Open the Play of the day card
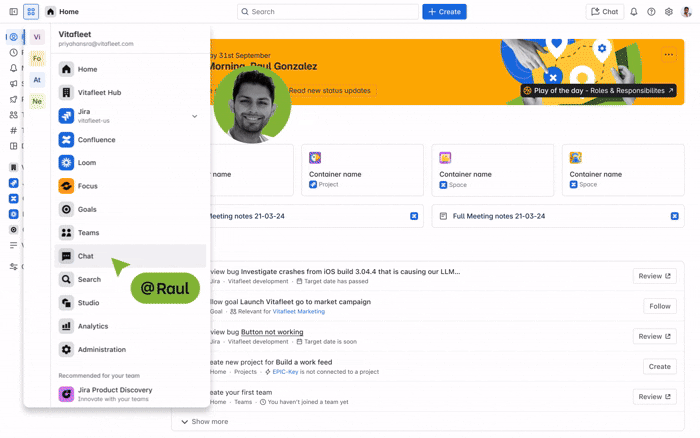700x438 pixels. pos(598,91)
